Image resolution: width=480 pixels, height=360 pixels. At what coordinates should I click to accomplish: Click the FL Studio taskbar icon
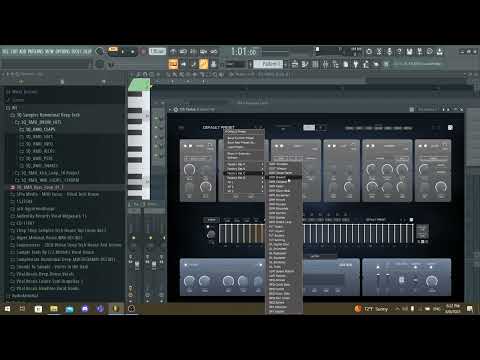[115, 309]
